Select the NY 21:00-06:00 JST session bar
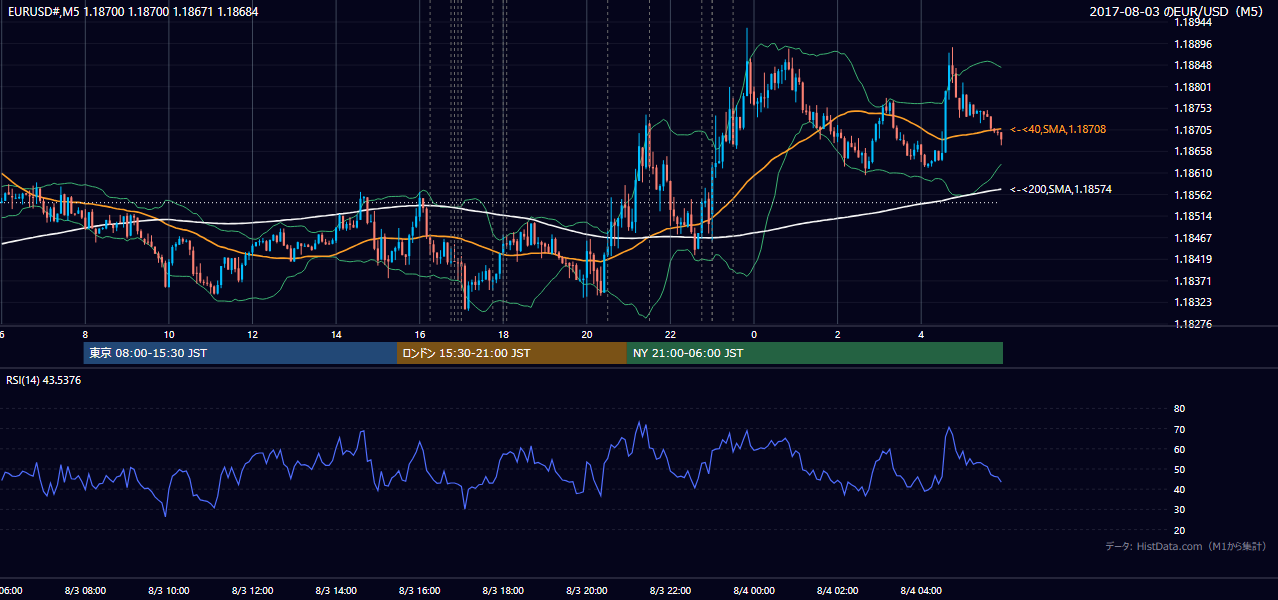The width and height of the screenshot is (1278, 600). 815,353
